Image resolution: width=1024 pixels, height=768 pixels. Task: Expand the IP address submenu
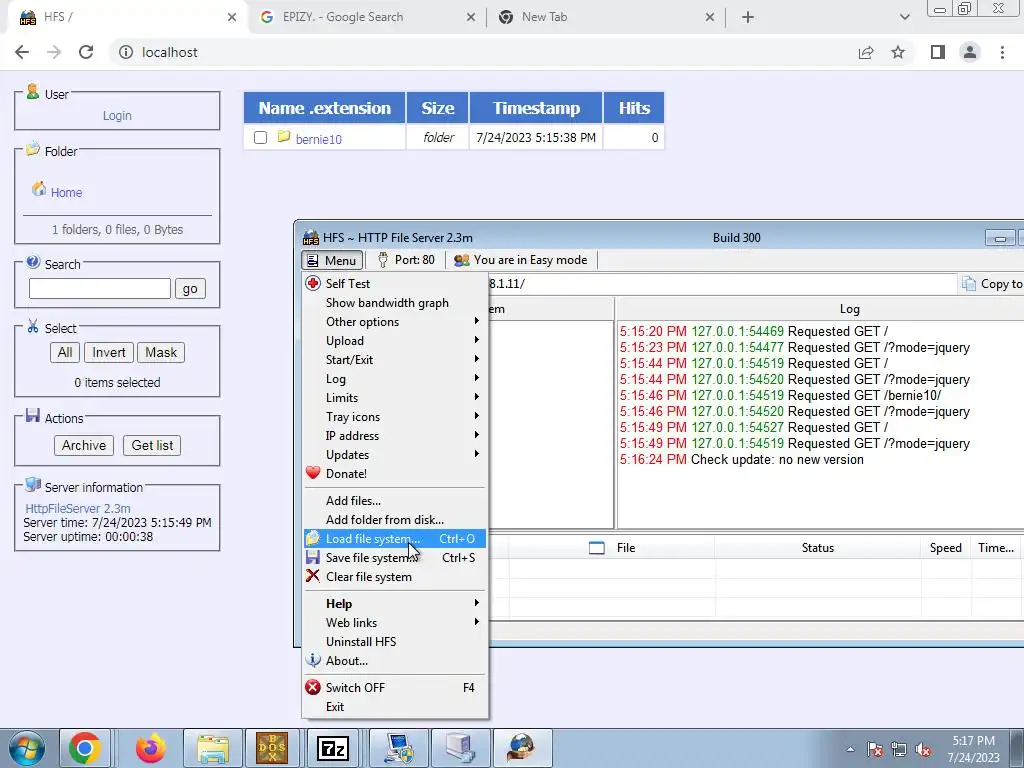click(394, 436)
